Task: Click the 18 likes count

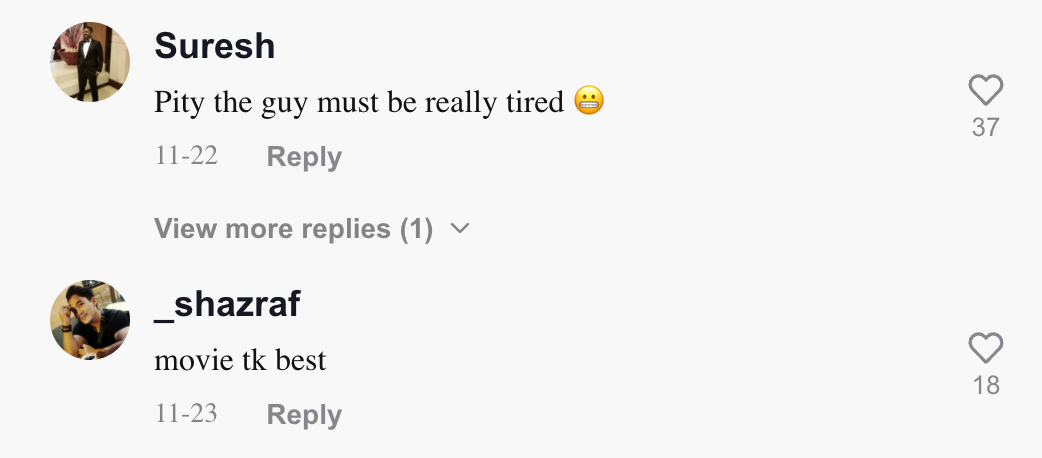Action: click(x=986, y=386)
